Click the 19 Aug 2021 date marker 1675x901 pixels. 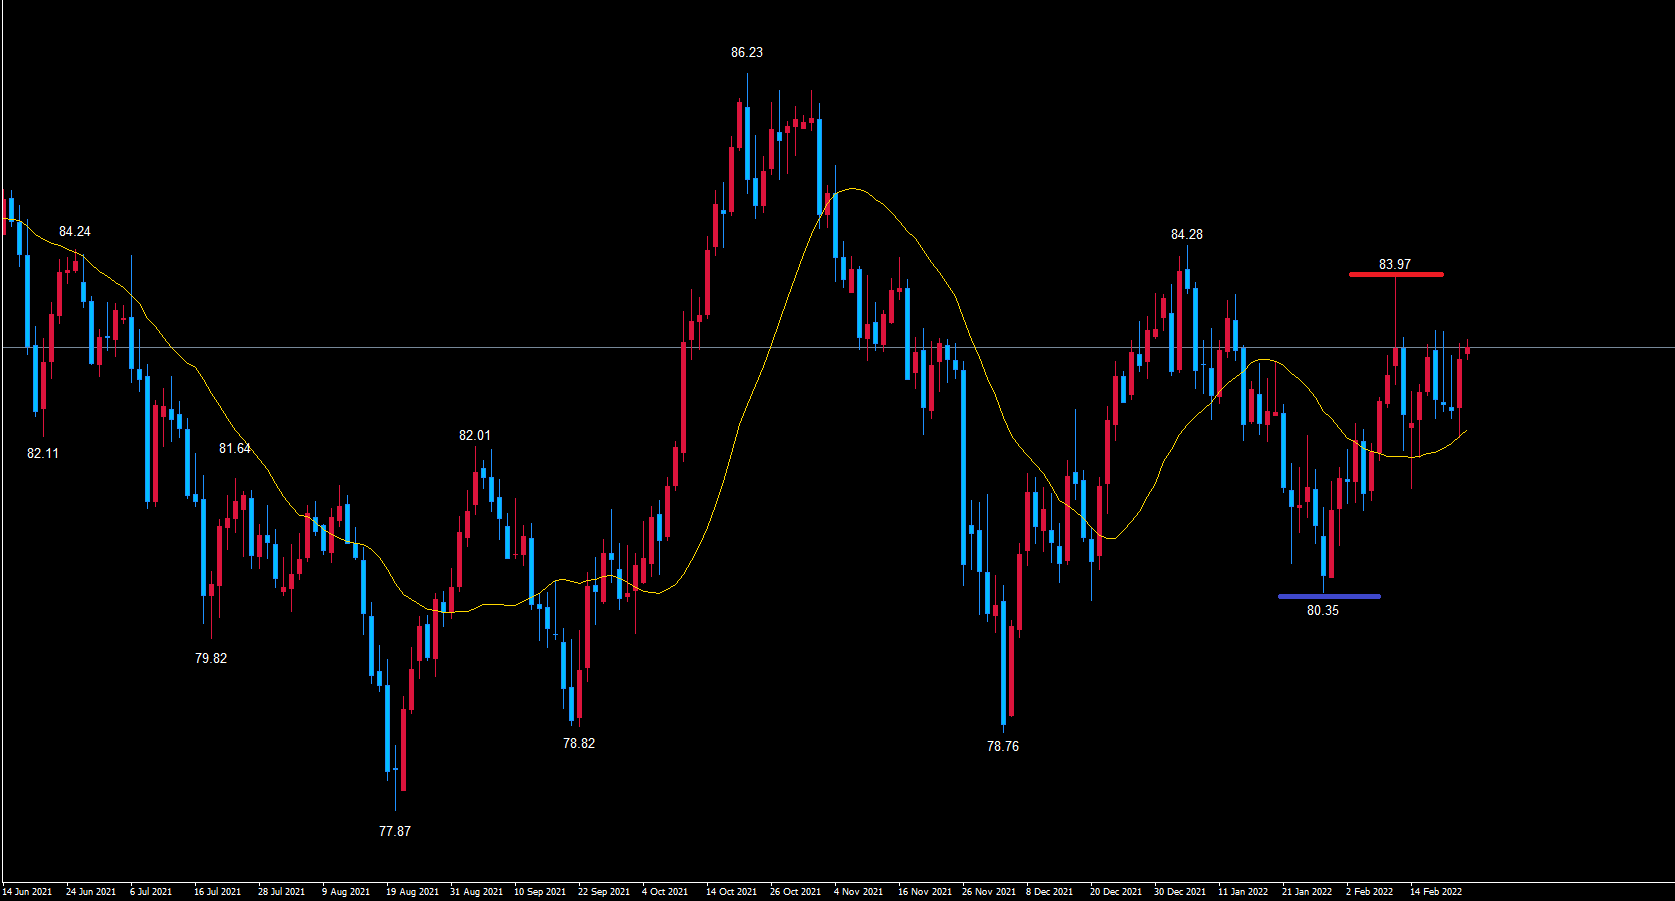pyautogui.click(x=412, y=891)
